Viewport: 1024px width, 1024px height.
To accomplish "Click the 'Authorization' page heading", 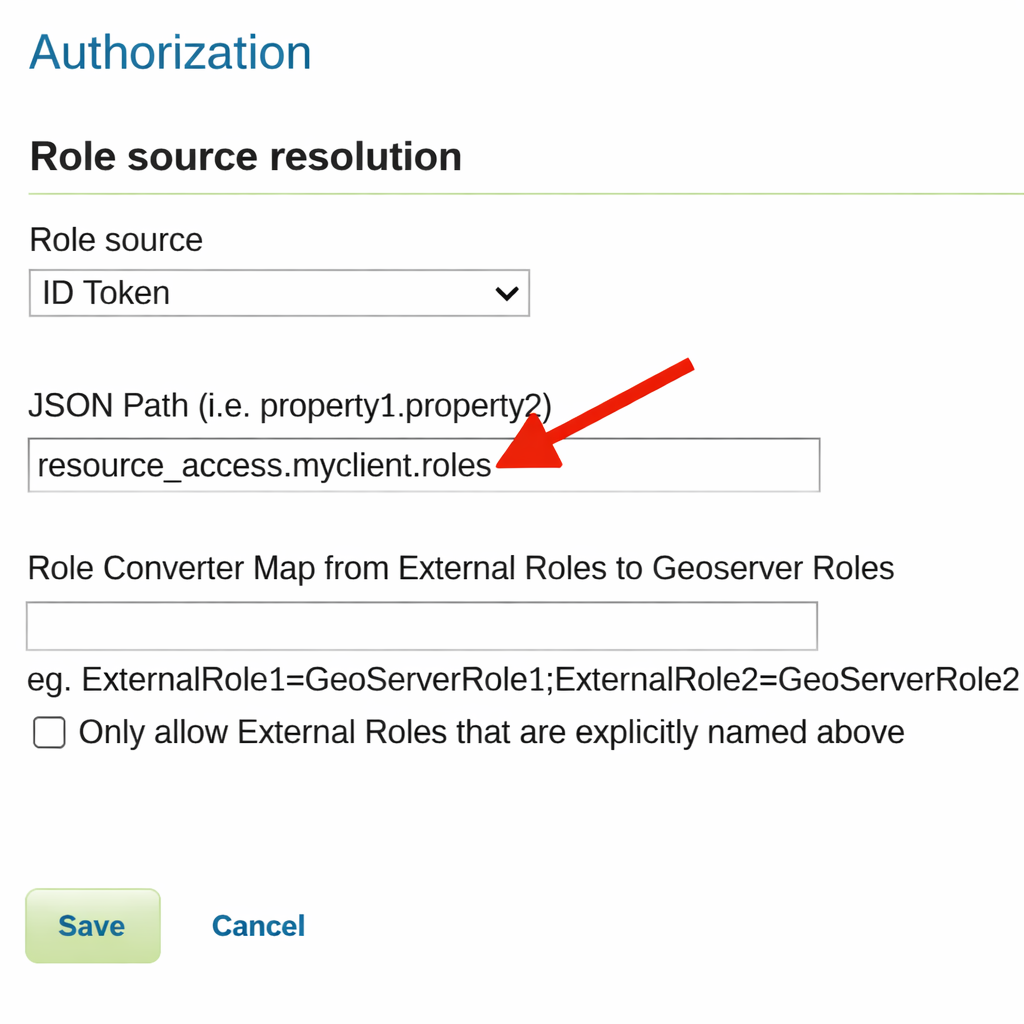I will [170, 52].
